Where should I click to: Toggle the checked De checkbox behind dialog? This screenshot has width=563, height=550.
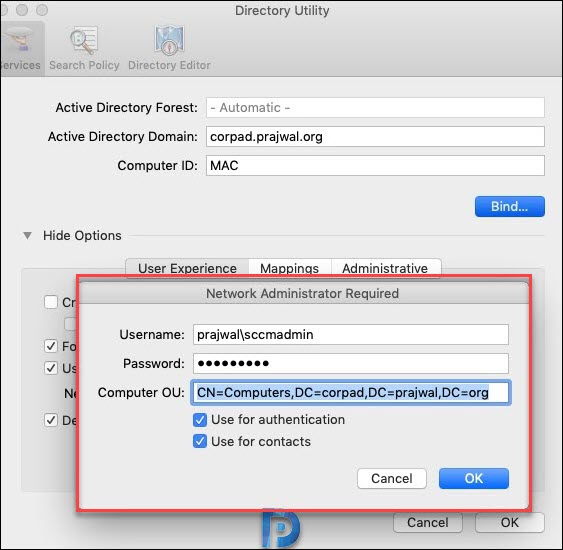[x=51, y=420]
